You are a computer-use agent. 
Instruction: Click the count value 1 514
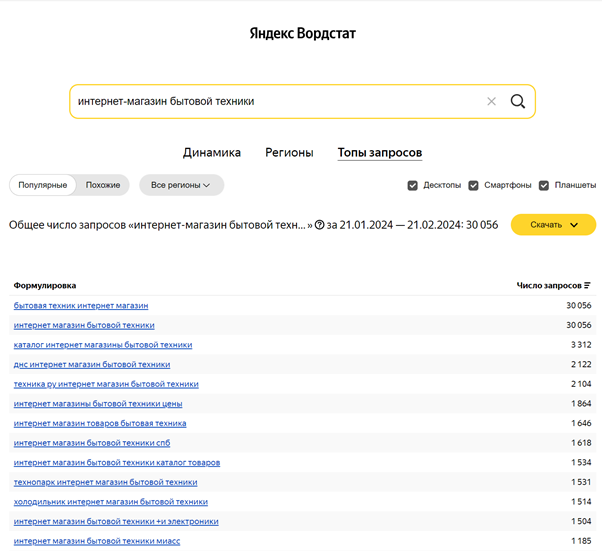pos(581,501)
